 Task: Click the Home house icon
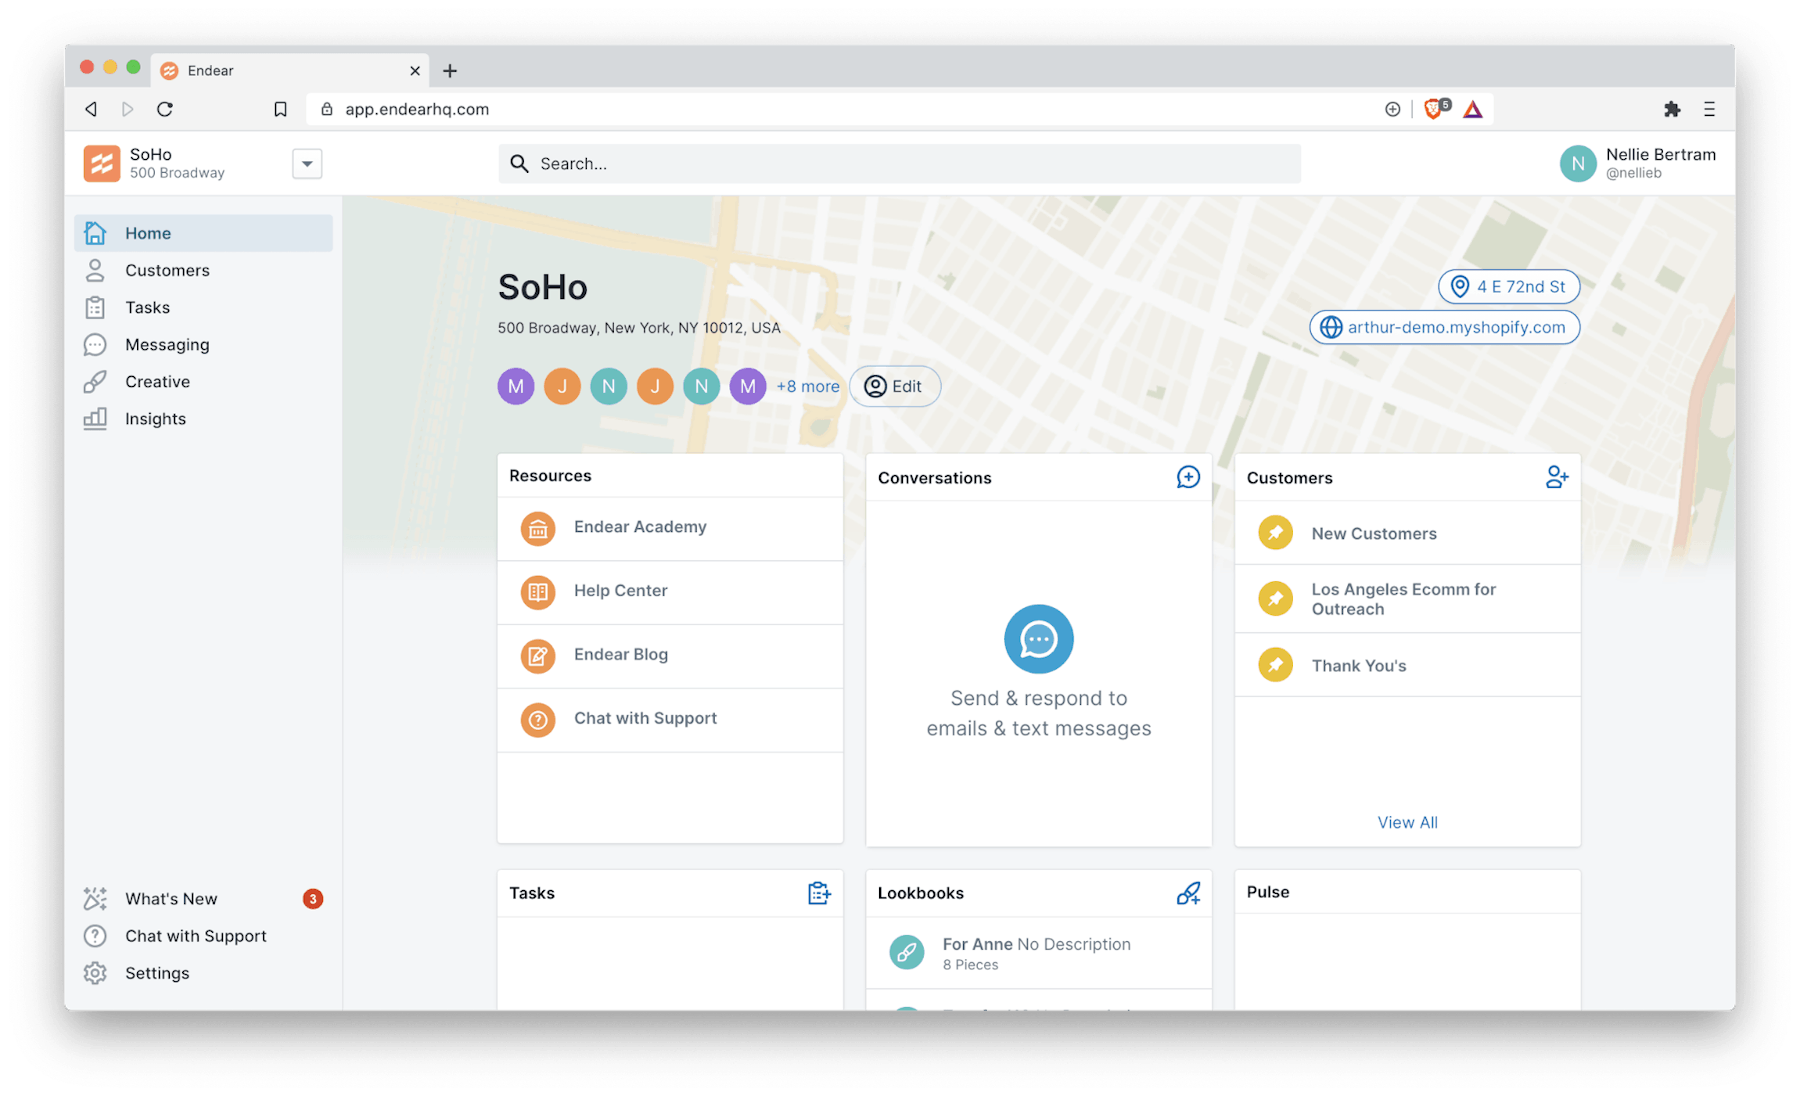pos(95,233)
